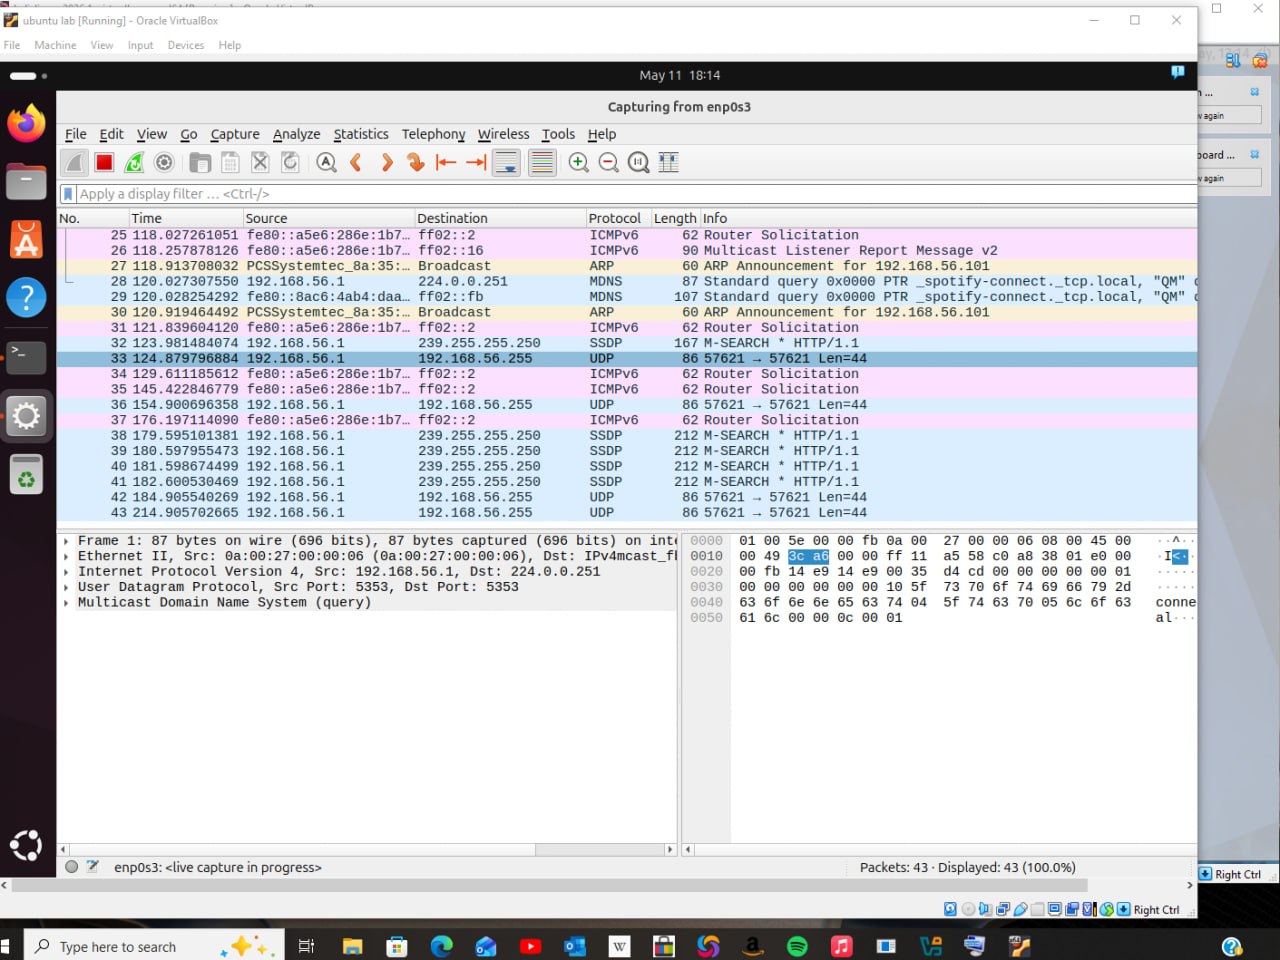Open the display filter bookmark icon
Image resolution: width=1280 pixels, height=960 pixels.
(x=68, y=194)
